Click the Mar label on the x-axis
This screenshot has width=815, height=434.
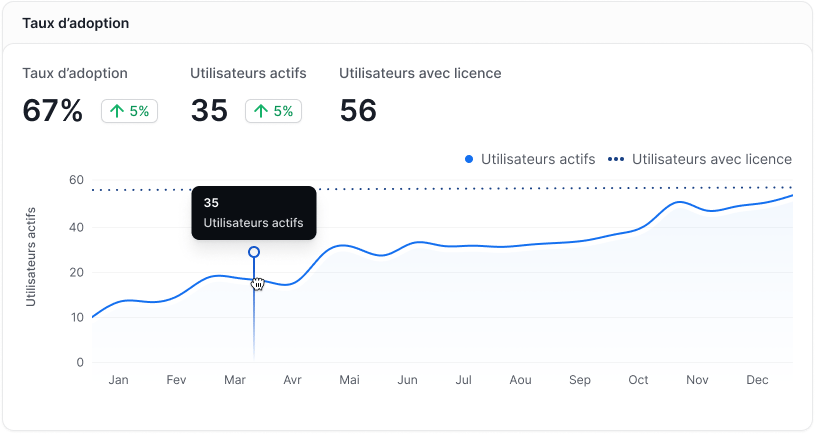click(235, 381)
